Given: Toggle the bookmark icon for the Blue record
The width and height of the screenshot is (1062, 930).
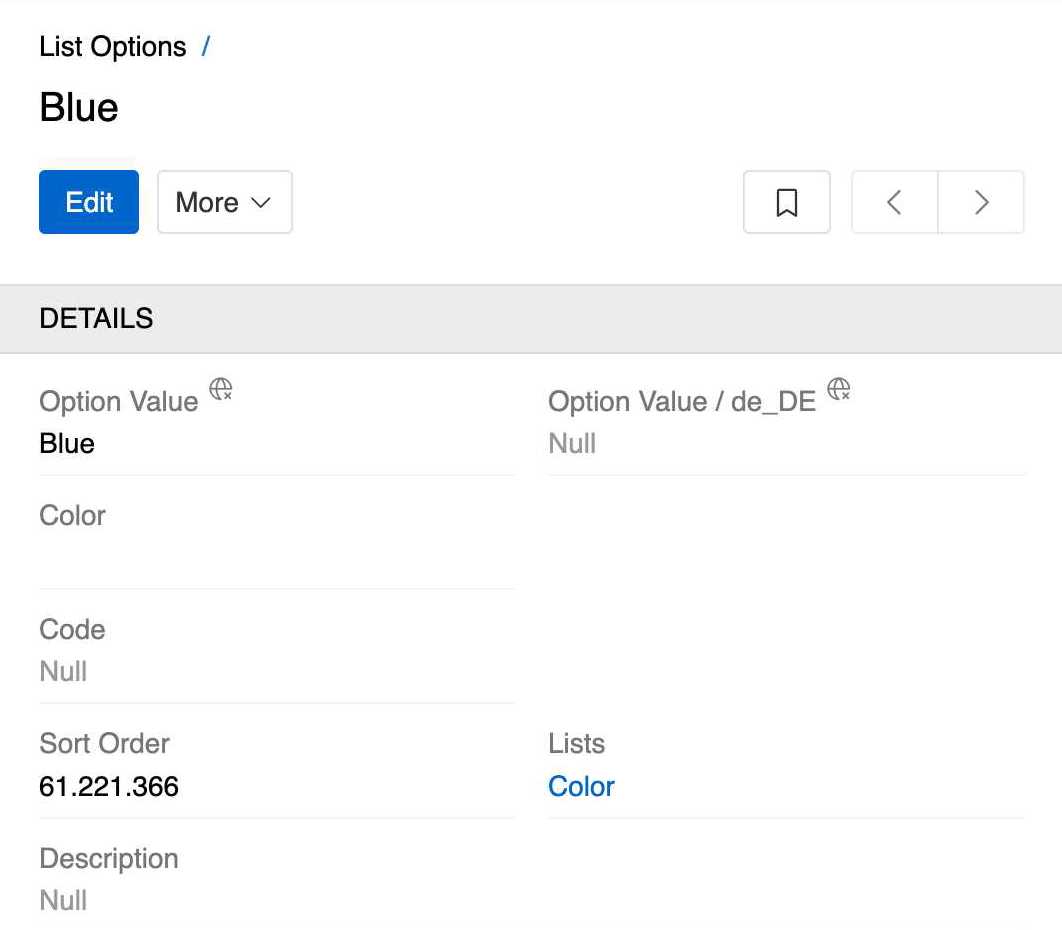Looking at the screenshot, I should (787, 202).
